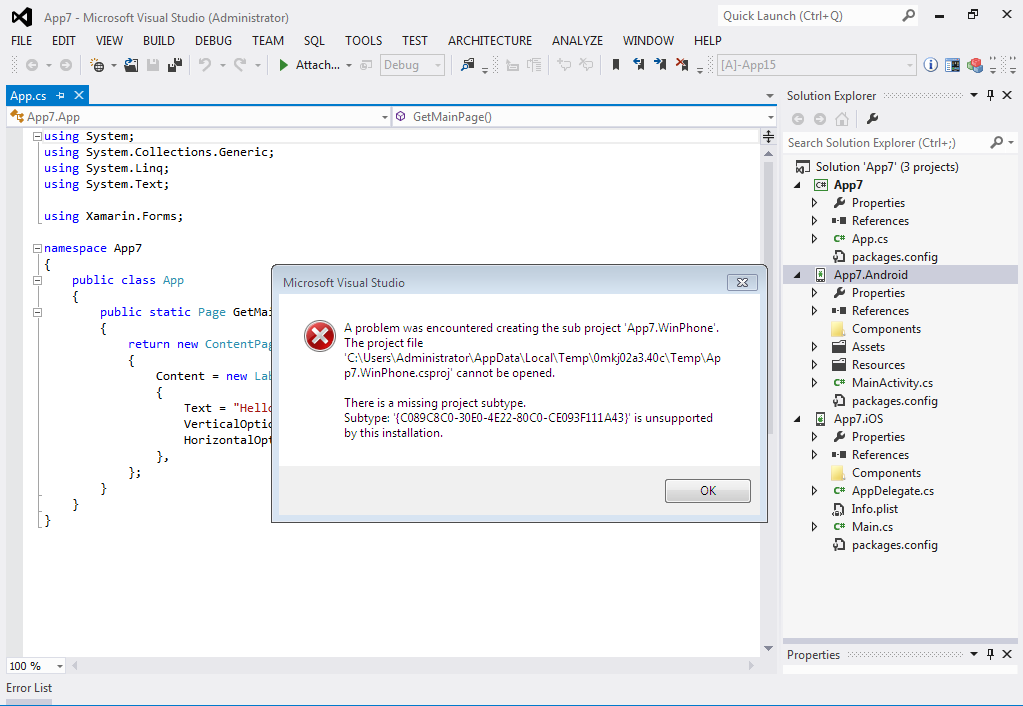This screenshot has height=706, width=1023.
Task: Click OK in the error dialog
Action: tap(708, 491)
